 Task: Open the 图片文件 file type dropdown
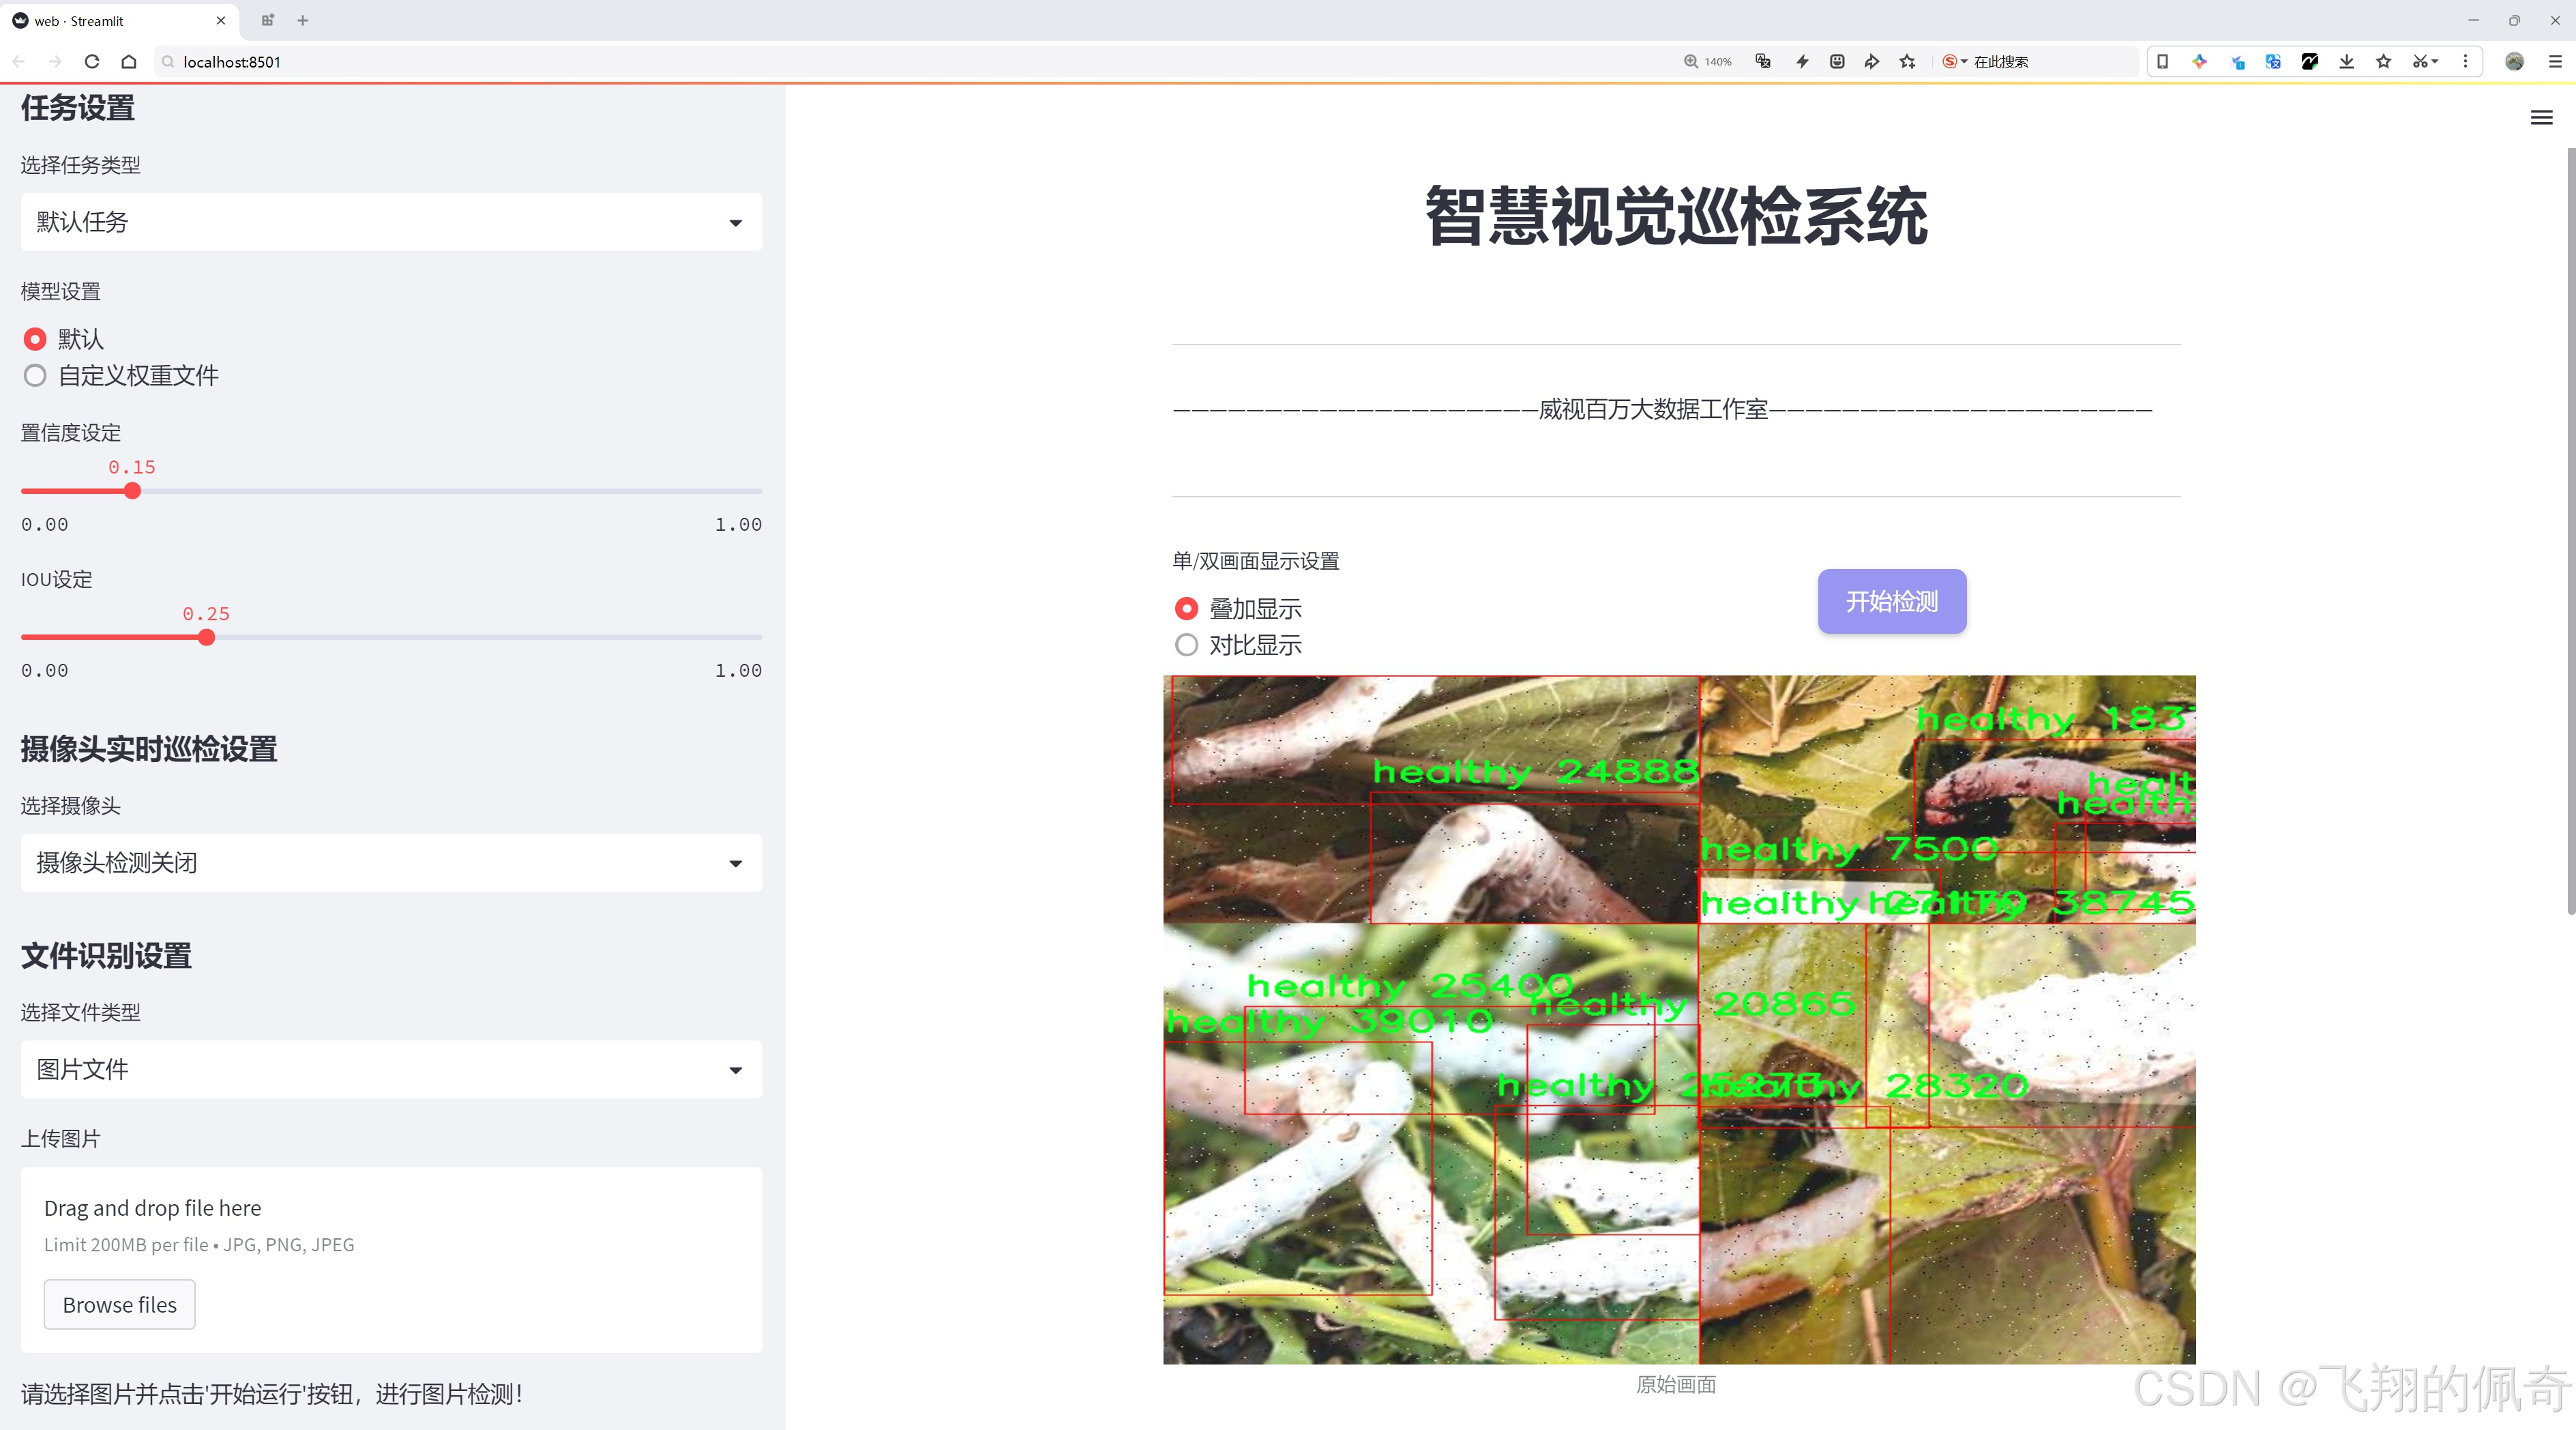coord(390,1069)
